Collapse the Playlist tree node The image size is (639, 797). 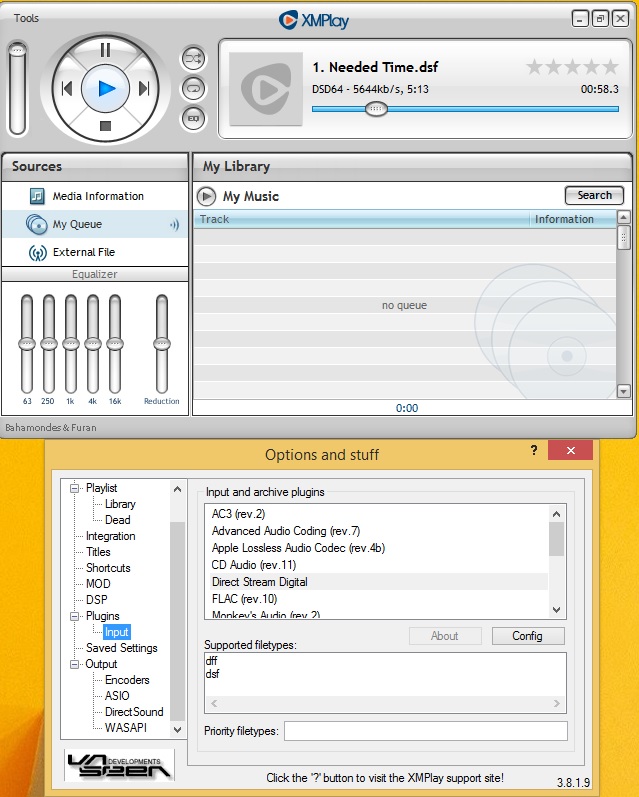pos(75,488)
